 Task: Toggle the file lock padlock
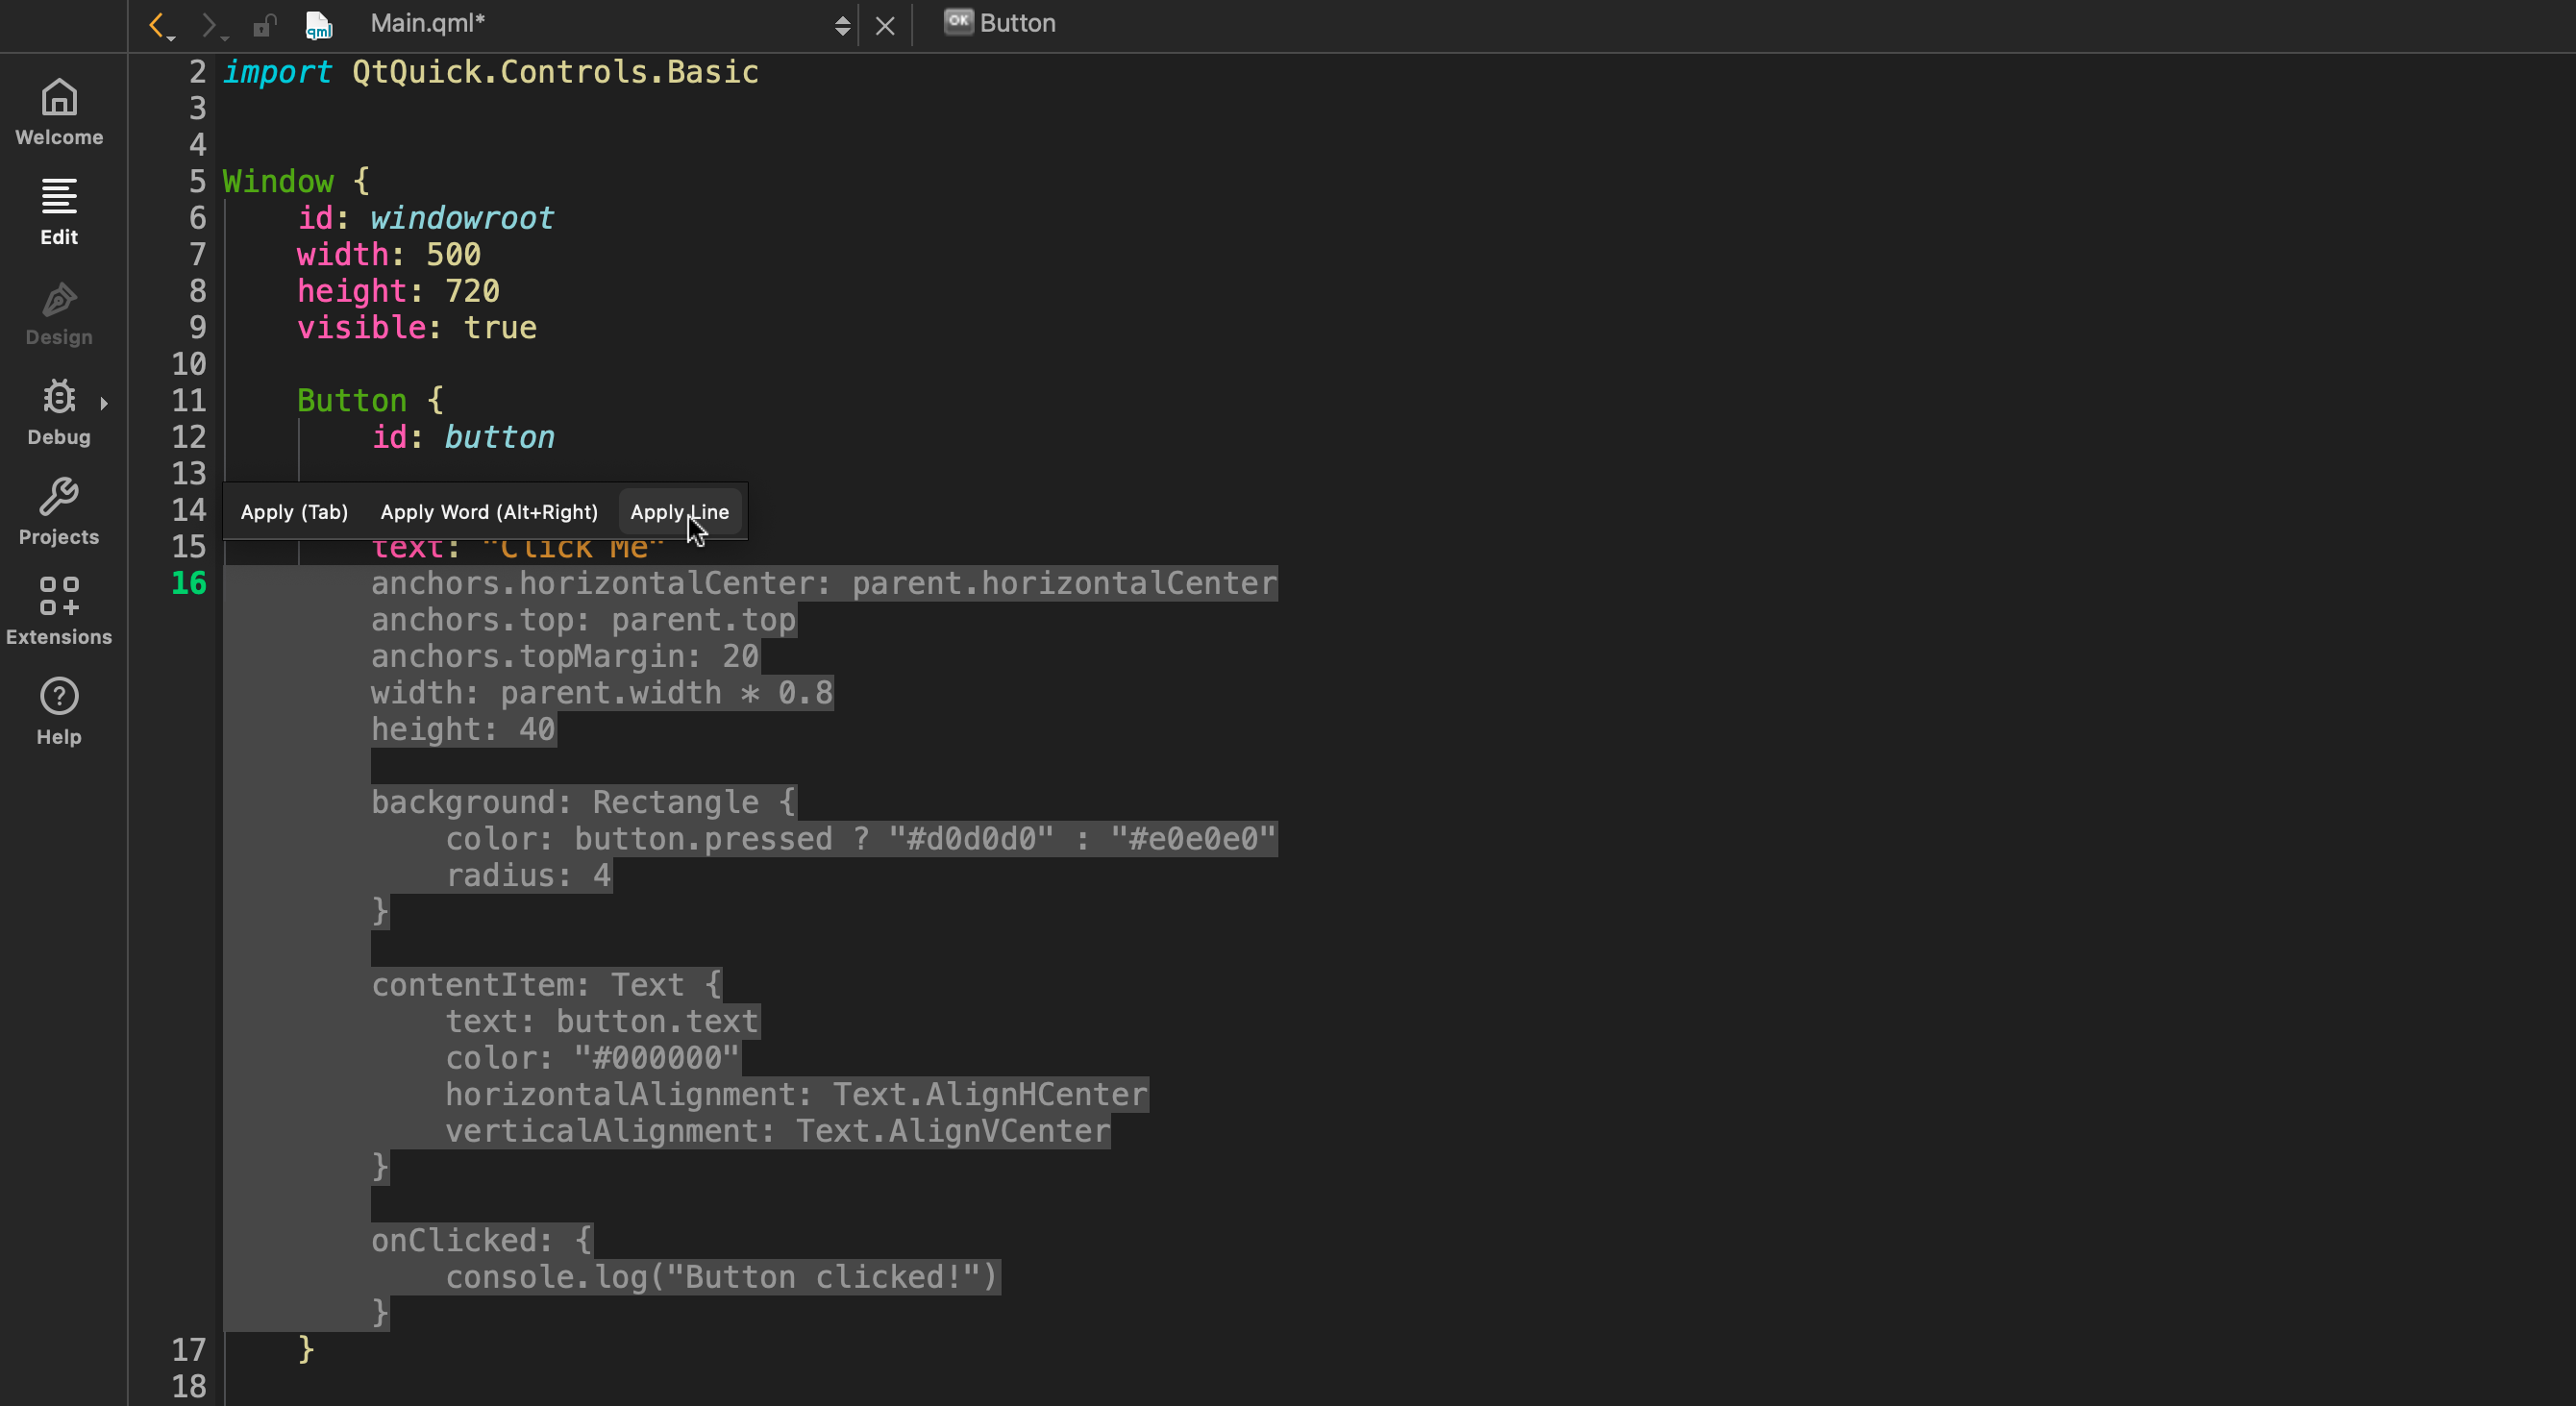pyautogui.click(x=264, y=25)
